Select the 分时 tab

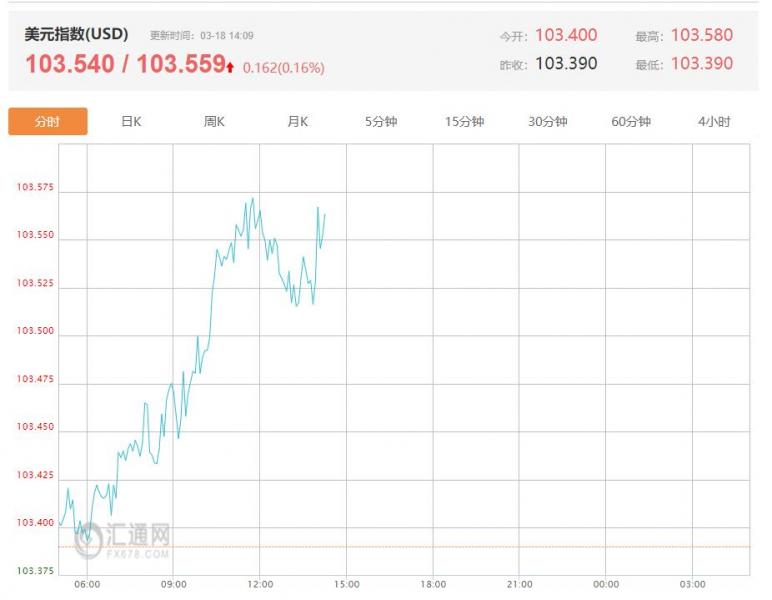click(48, 122)
